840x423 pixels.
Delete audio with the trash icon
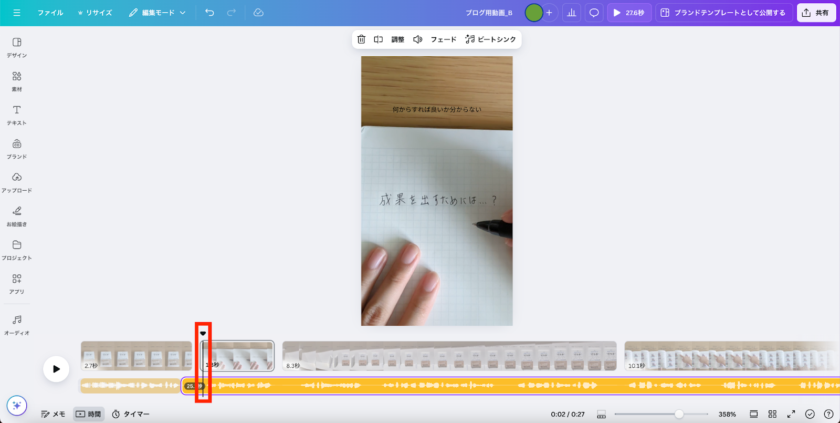(361, 39)
